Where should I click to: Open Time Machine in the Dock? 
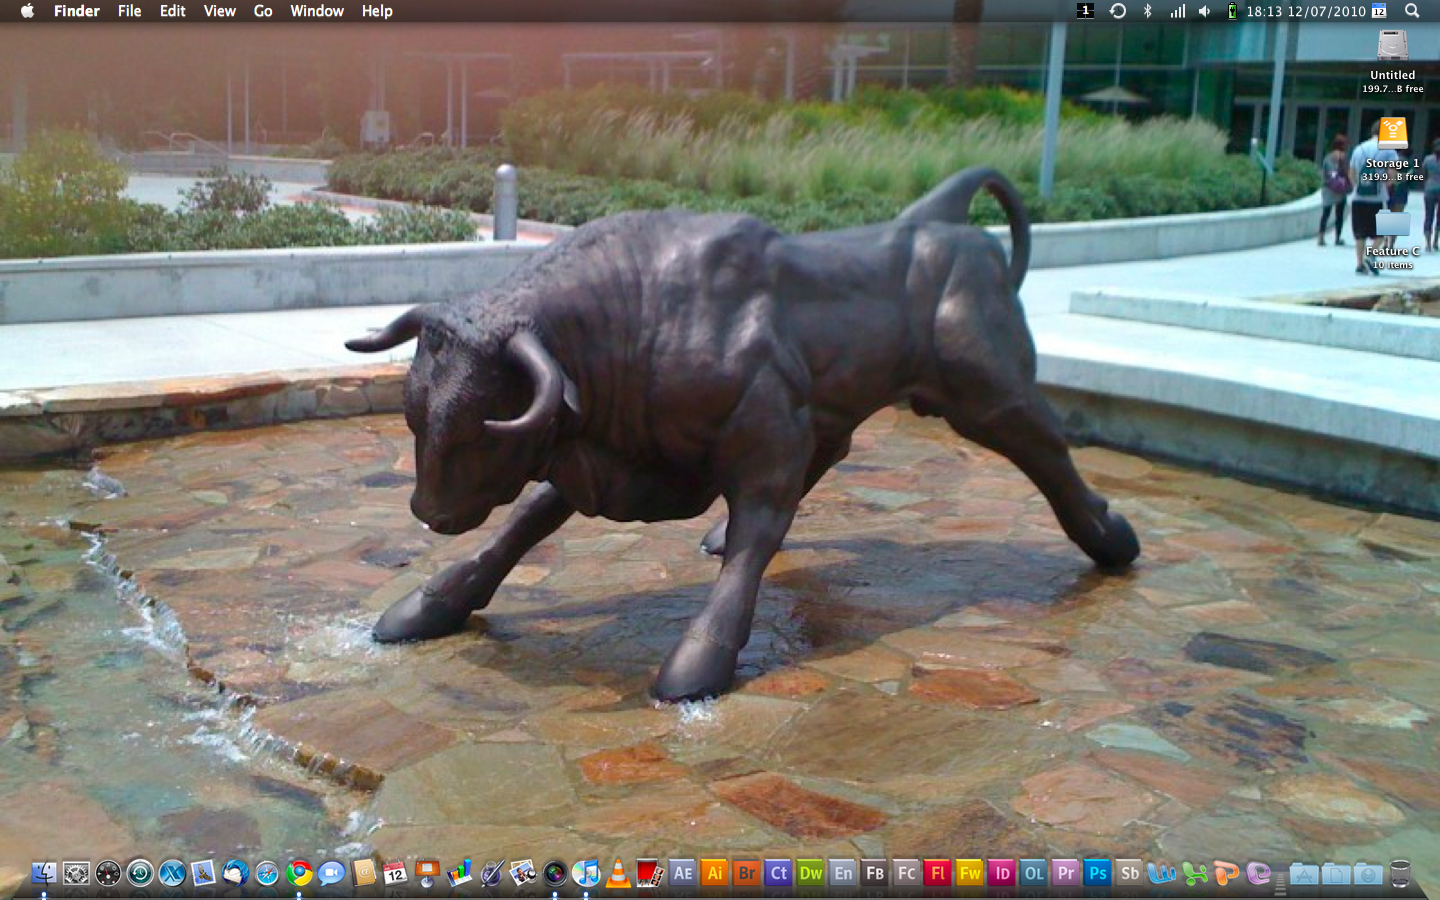tap(140, 873)
